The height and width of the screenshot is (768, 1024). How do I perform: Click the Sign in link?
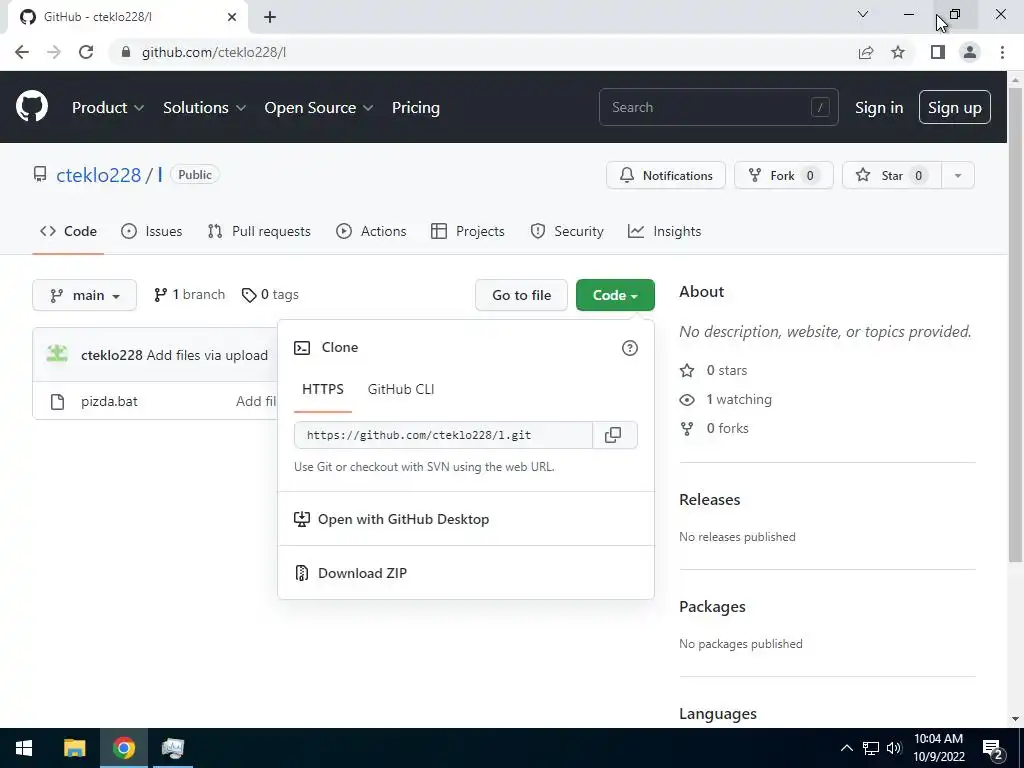click(x=879, y=108)
